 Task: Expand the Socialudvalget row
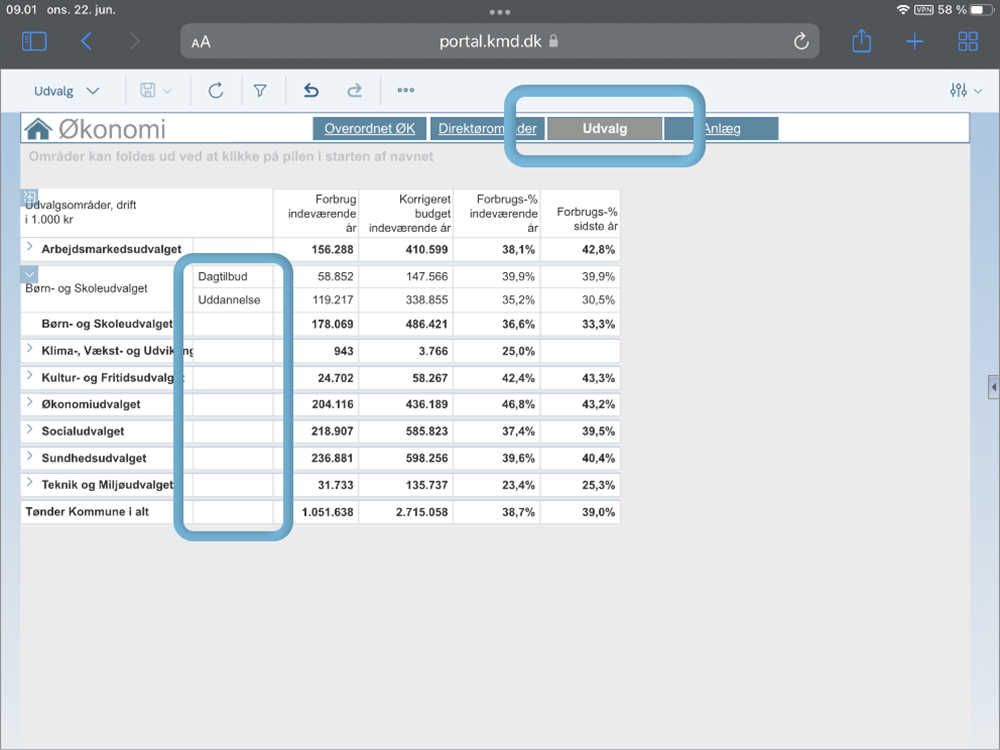[30, 430]
